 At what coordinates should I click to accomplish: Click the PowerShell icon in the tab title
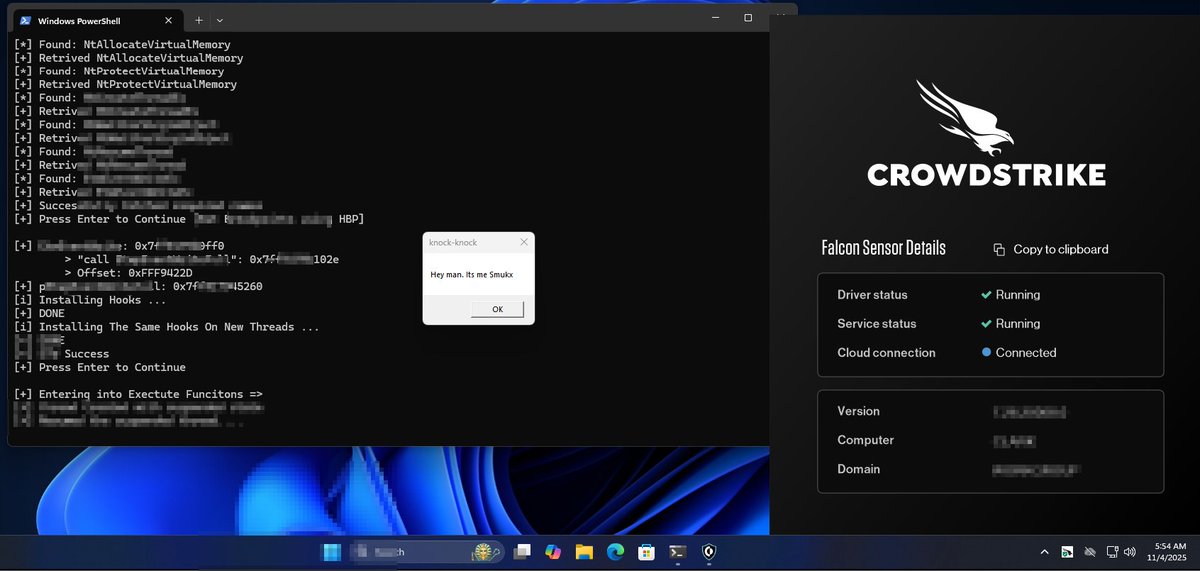point(24,20)
